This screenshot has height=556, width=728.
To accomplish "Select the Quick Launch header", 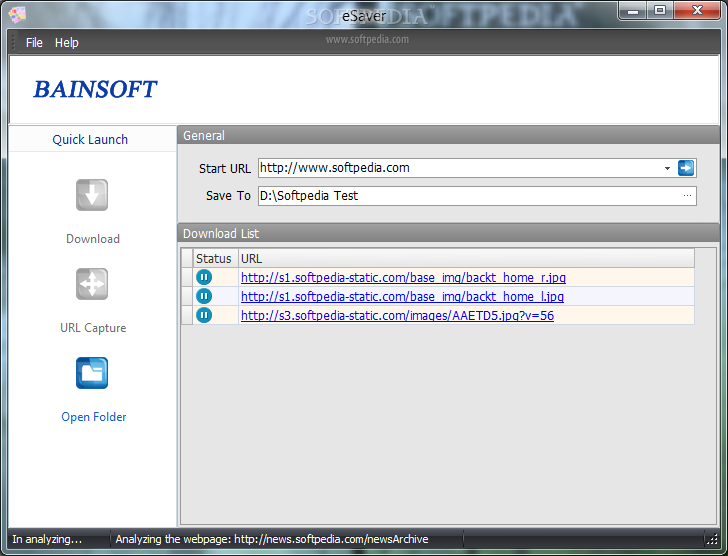I will tap(92, 139).
